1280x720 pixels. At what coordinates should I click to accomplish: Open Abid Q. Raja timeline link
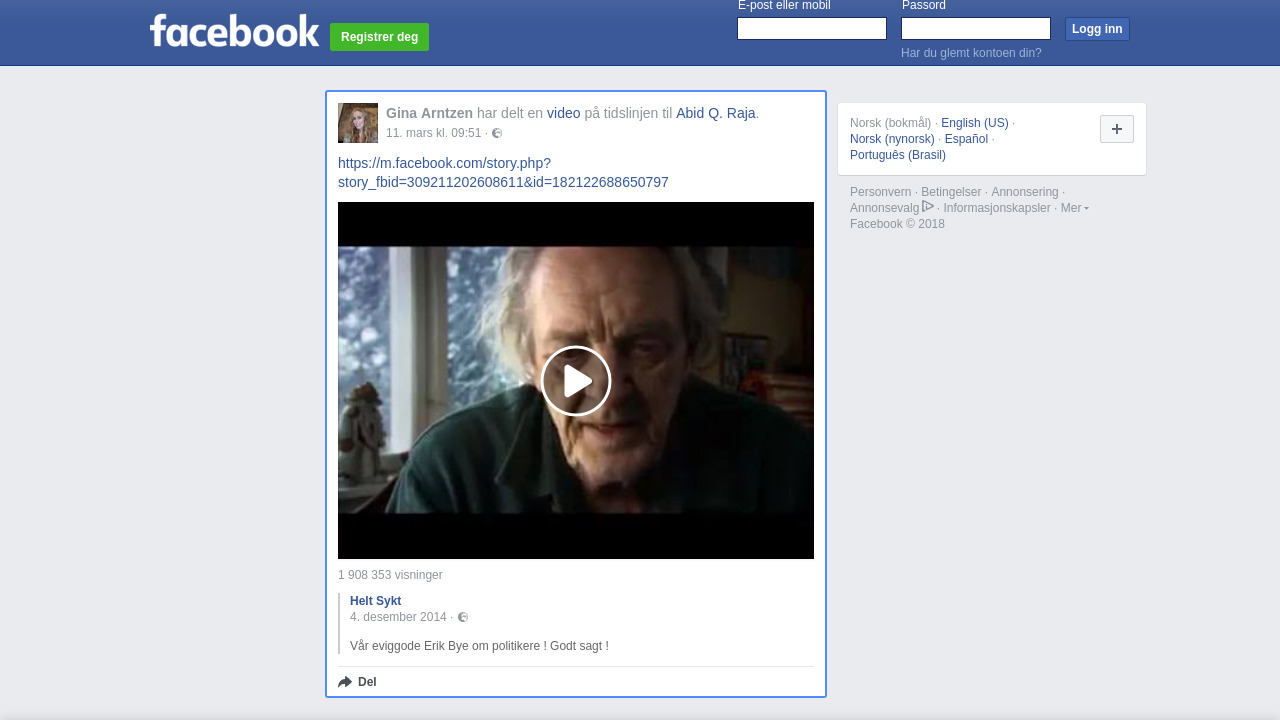pyautogui.click(x=716, y=113)
